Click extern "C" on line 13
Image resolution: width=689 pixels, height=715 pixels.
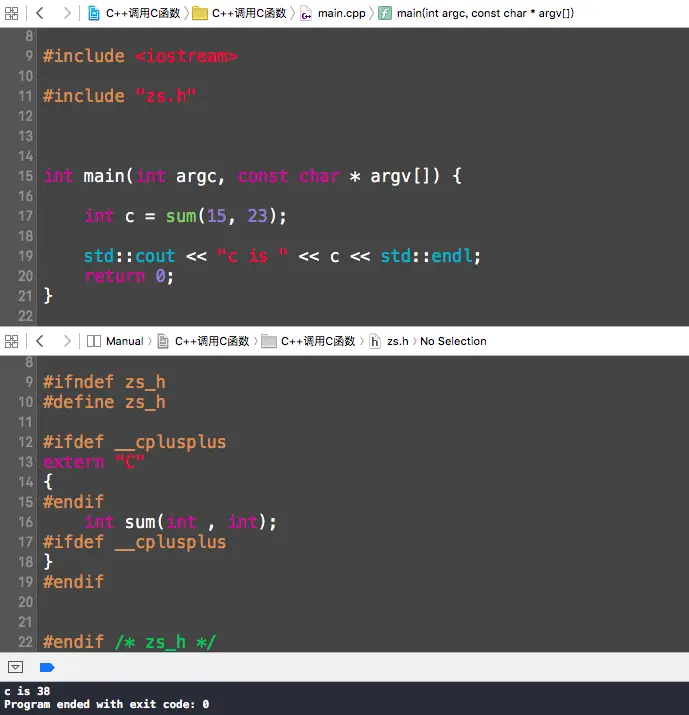pyautogui.click(x=94, y=462)
